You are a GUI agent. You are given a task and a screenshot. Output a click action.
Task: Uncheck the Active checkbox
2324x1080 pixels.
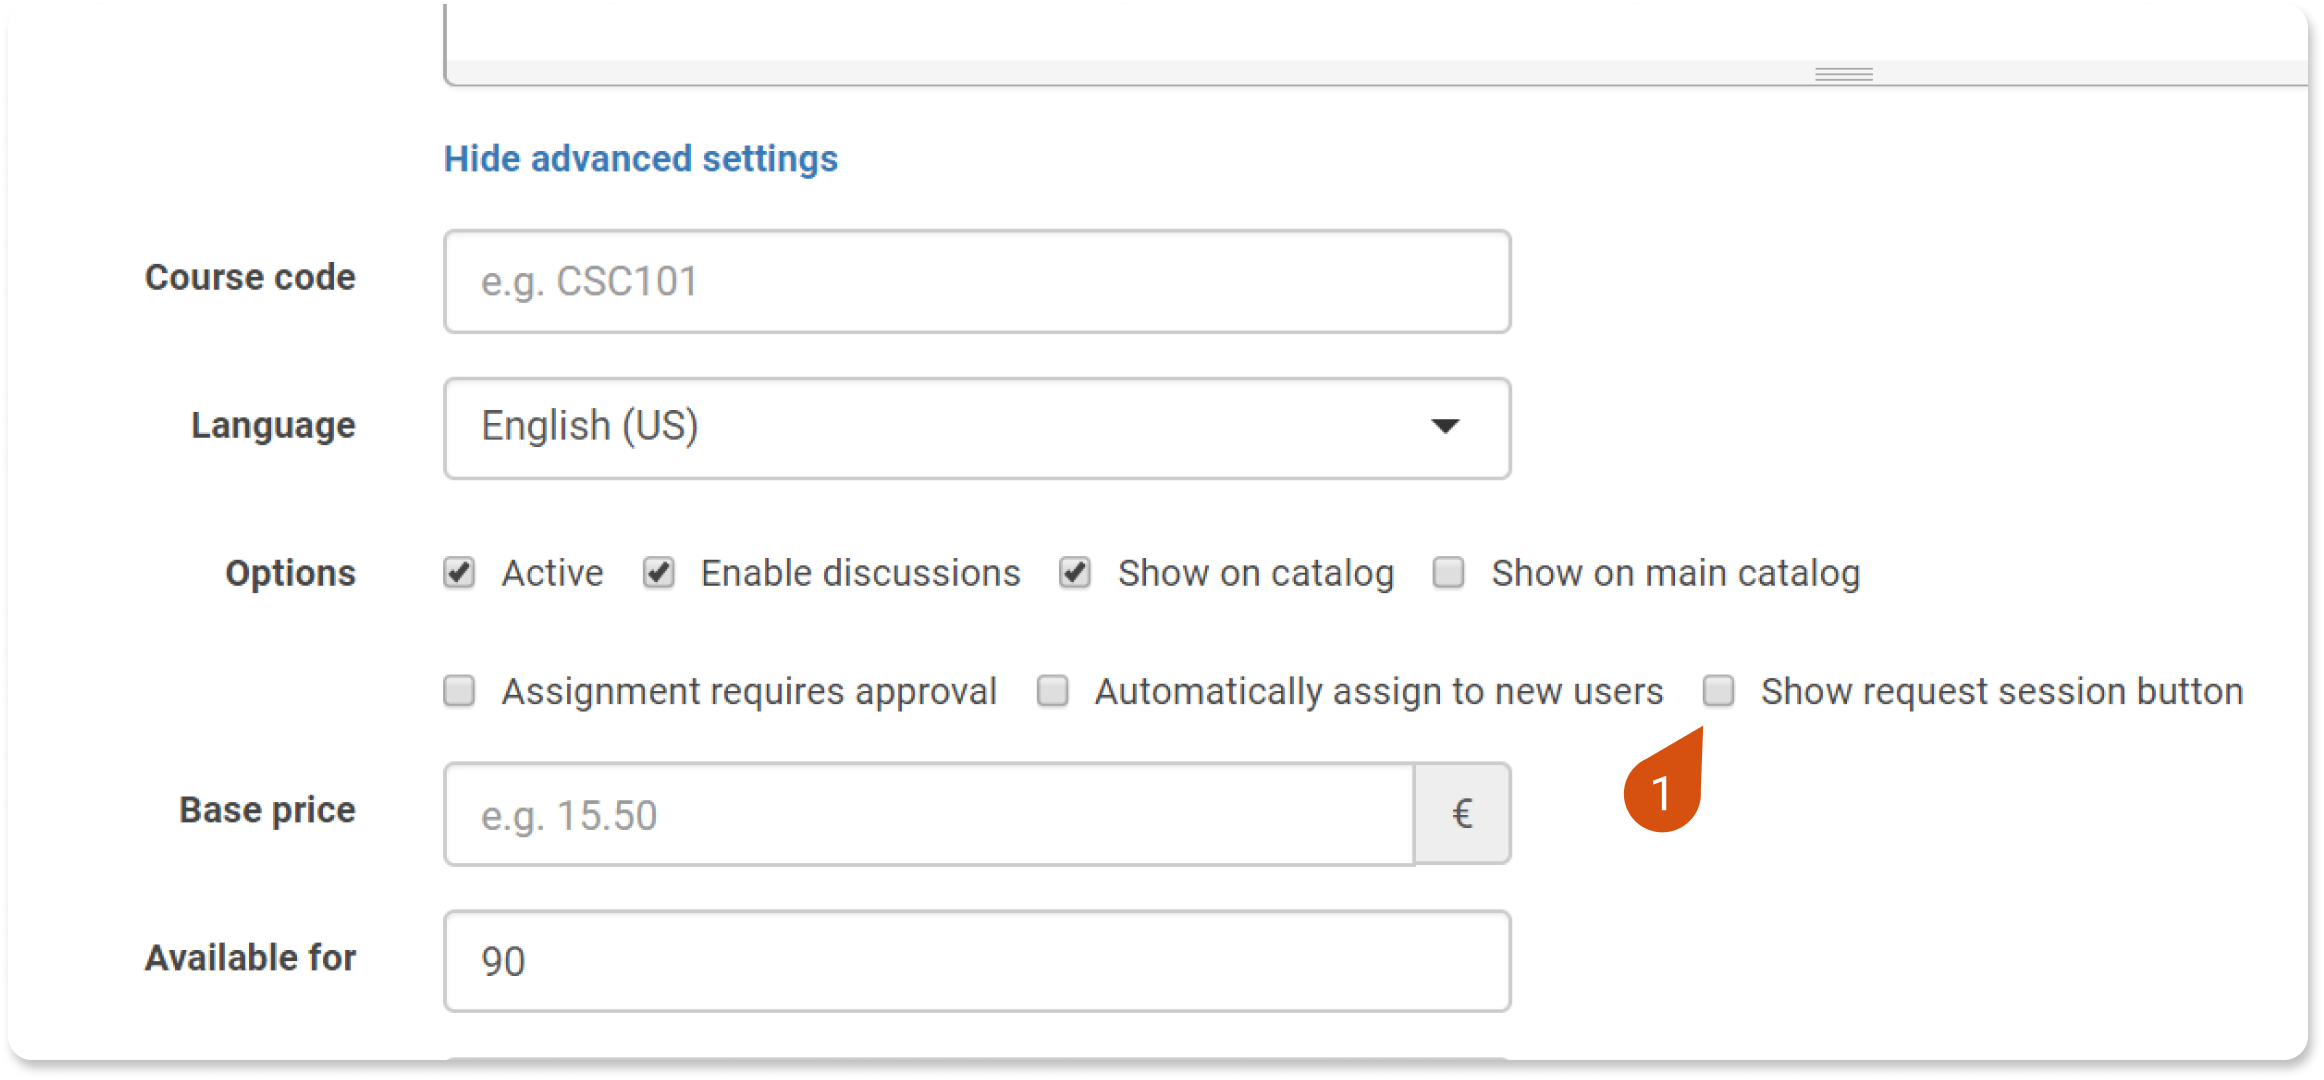[459, 573]
